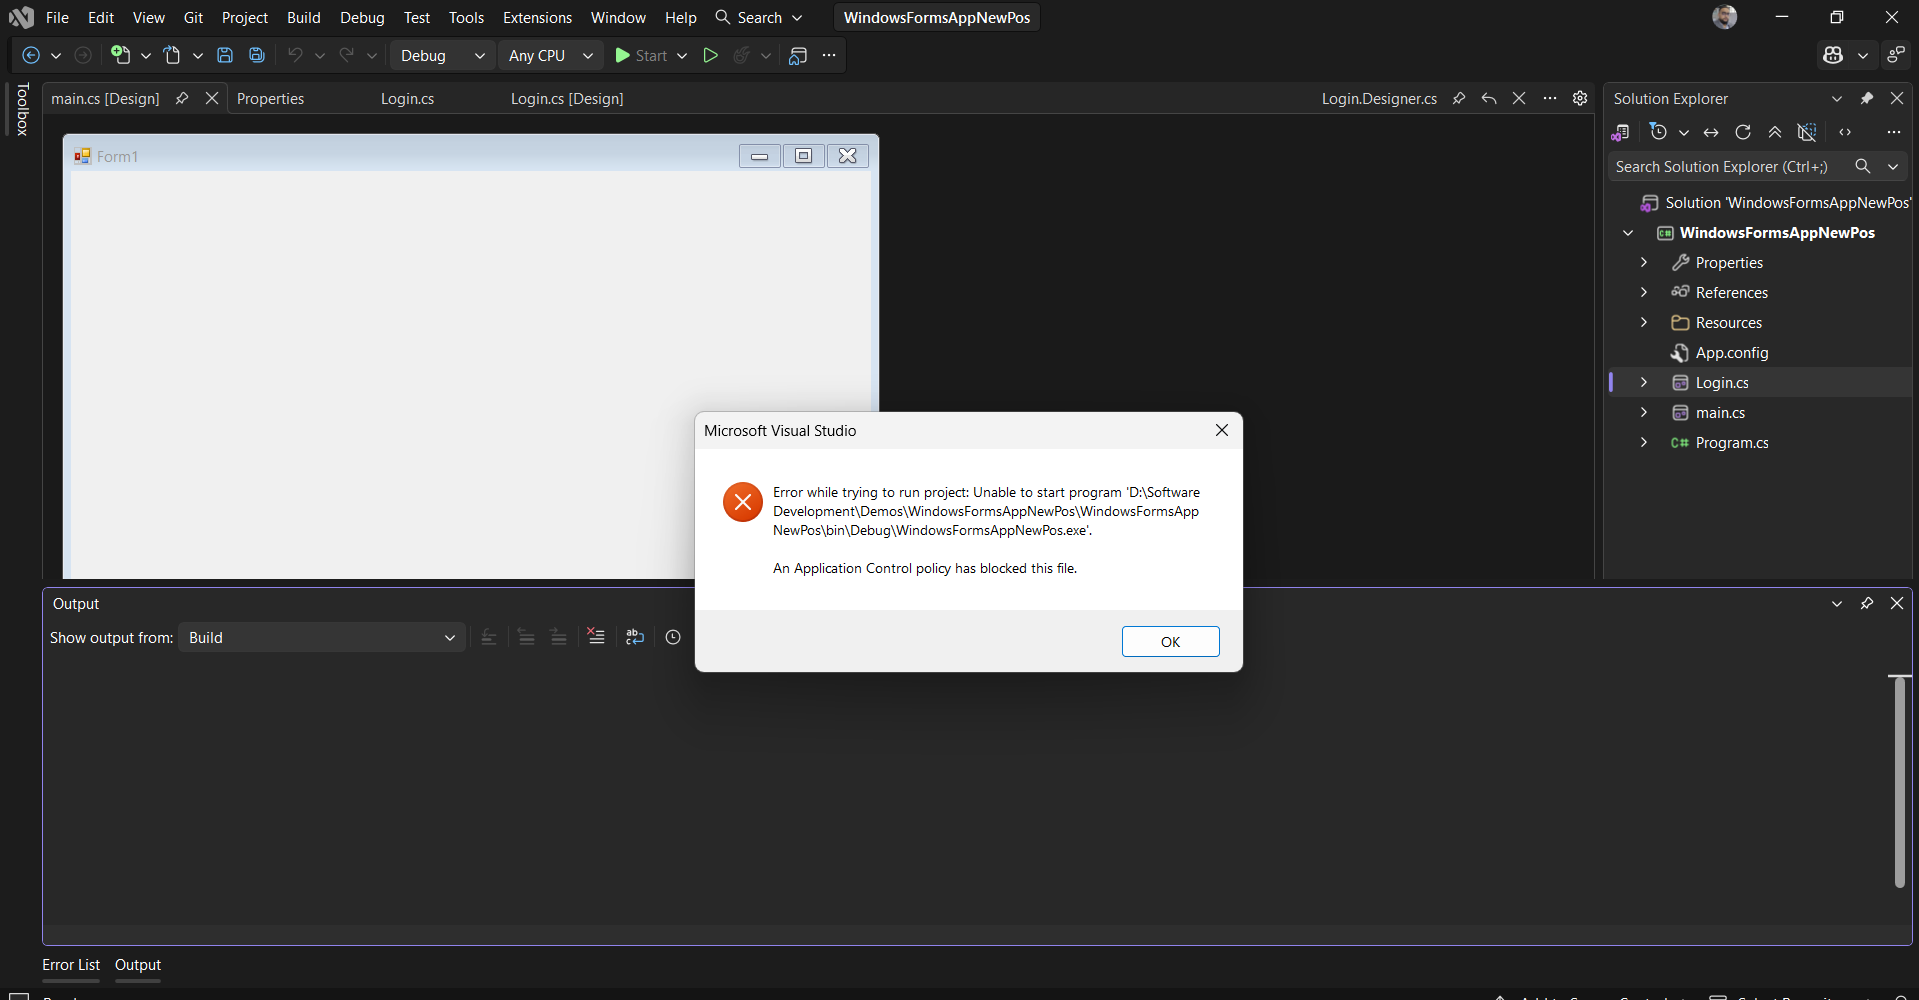Toggle word wrap in Output window

click(x=635, y=637)
